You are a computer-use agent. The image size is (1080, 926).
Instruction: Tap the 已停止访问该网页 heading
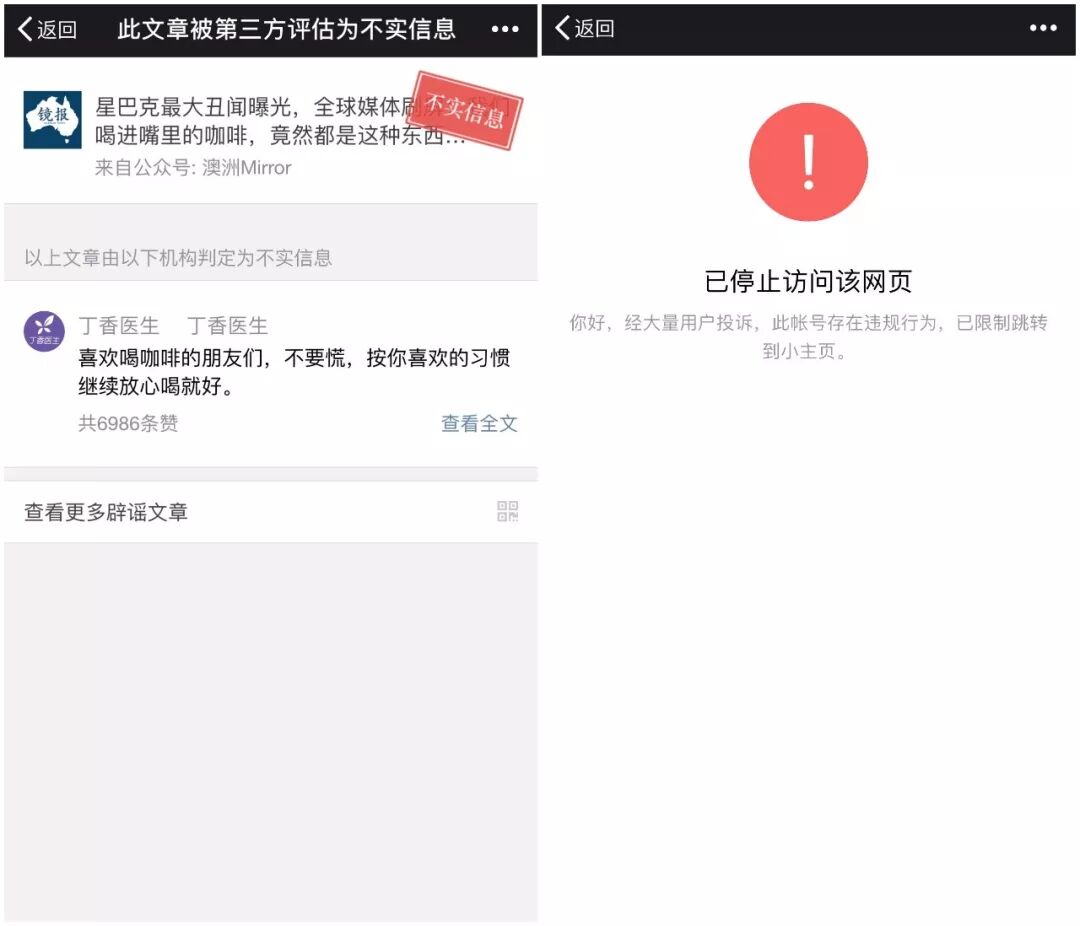click(x=809, y=281)
